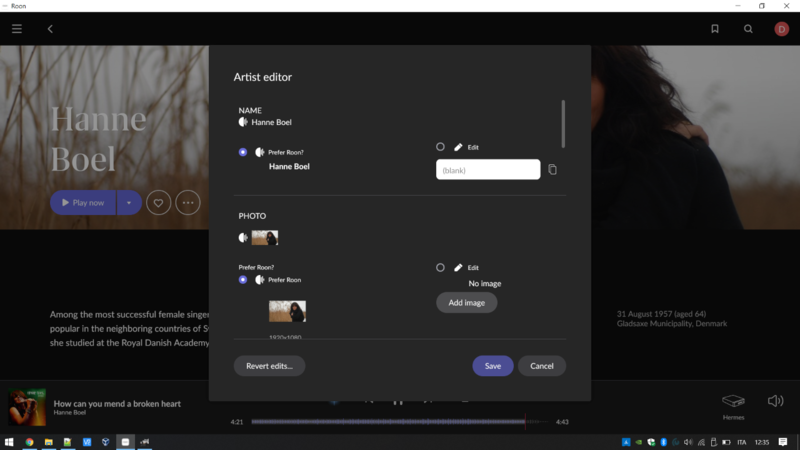Screen dimensions: 800x450
Task: Open the profile avatar D
Action: [781, 29]
